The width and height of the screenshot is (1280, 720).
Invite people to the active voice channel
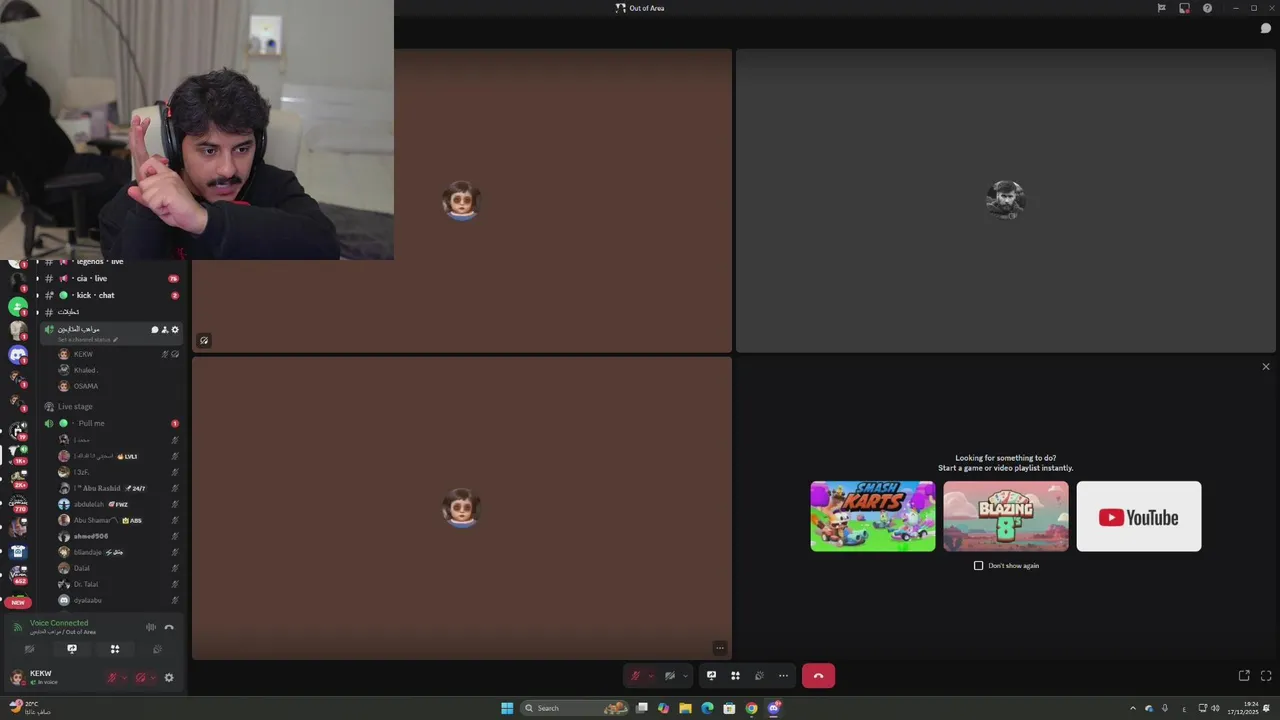pyautogui.click(x=165, y=330)
